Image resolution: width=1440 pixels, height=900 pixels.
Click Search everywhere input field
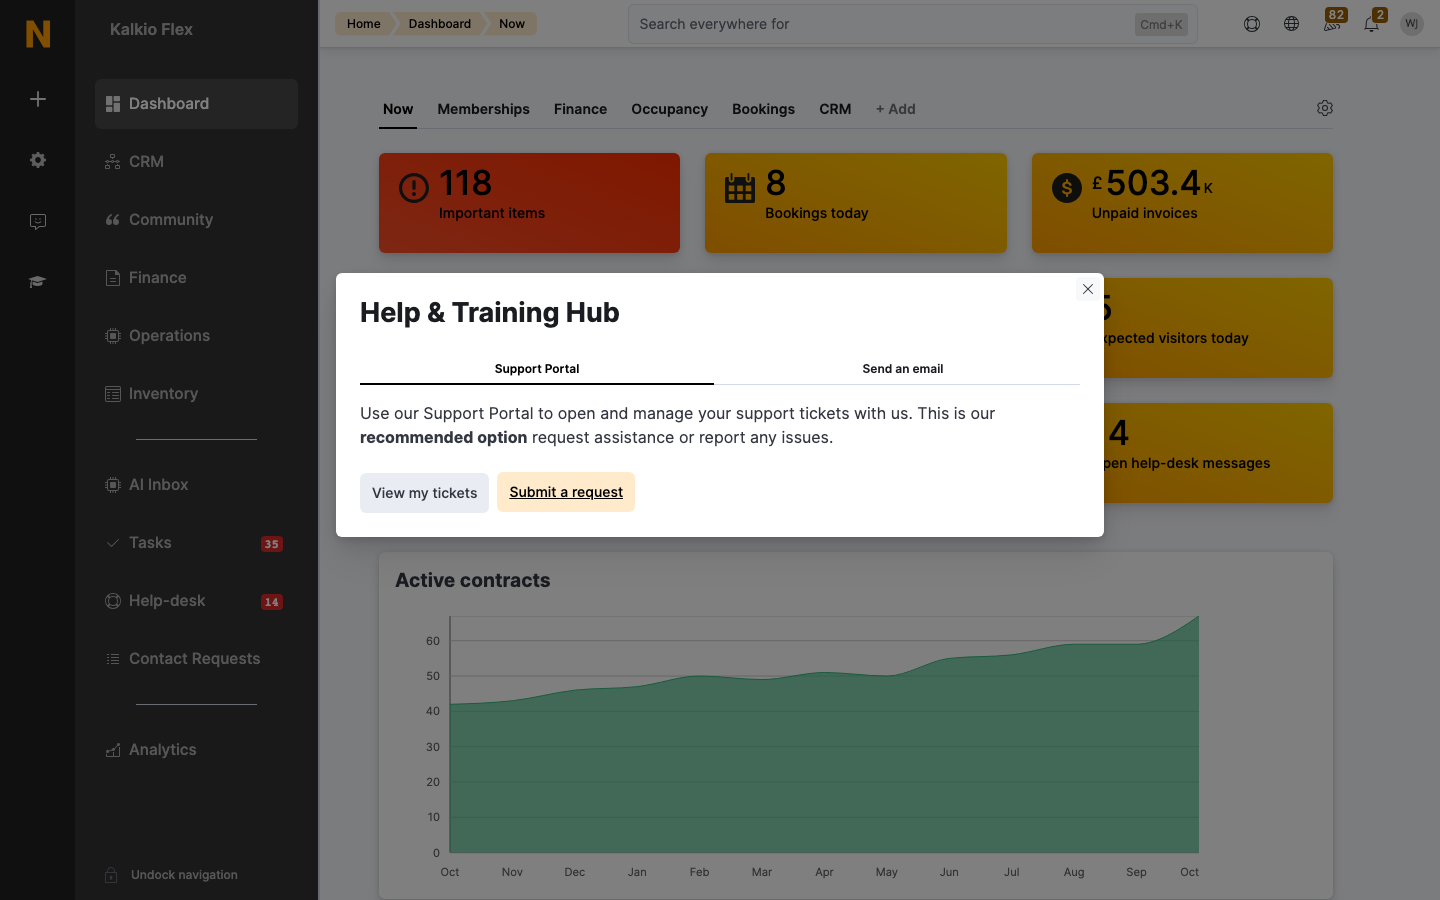(x=912, y=24)
